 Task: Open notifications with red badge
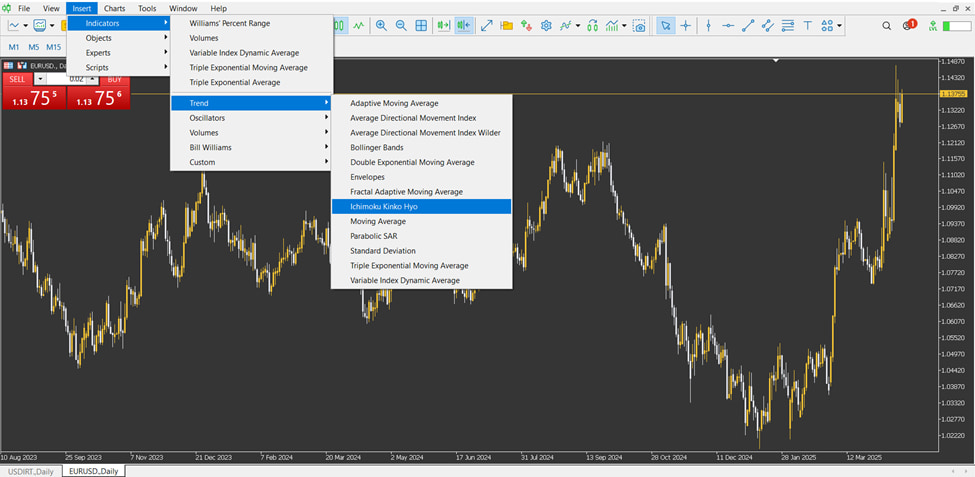coord(908,25)
